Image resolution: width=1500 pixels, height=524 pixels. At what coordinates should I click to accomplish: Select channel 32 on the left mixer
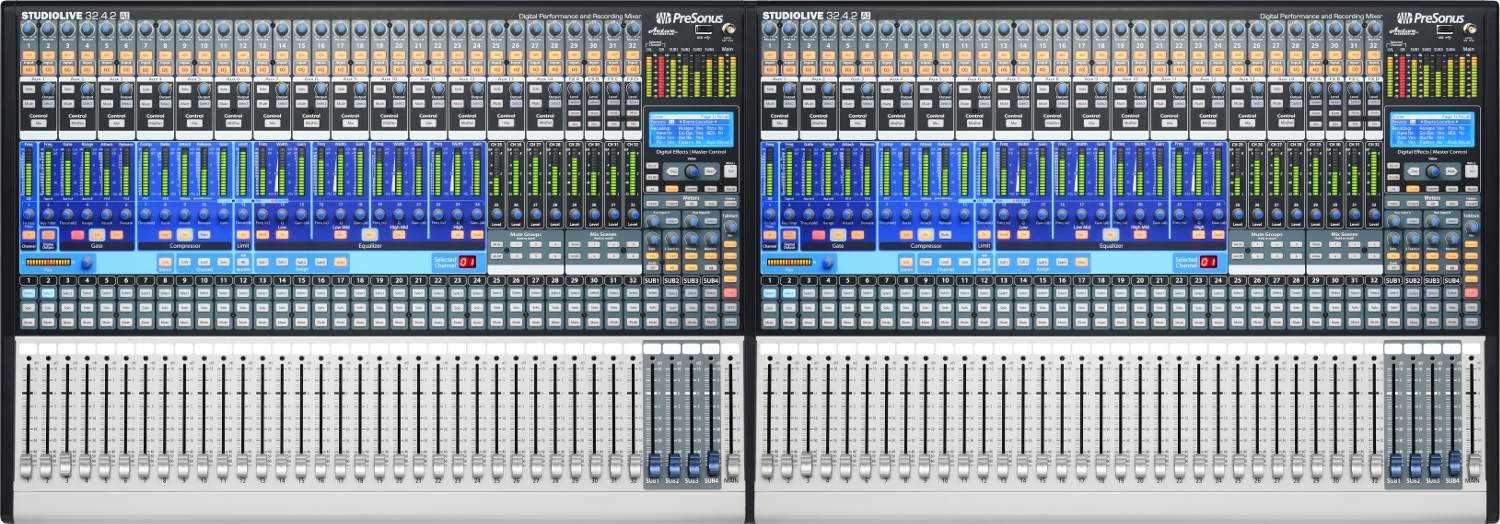(x=632, y=293)
